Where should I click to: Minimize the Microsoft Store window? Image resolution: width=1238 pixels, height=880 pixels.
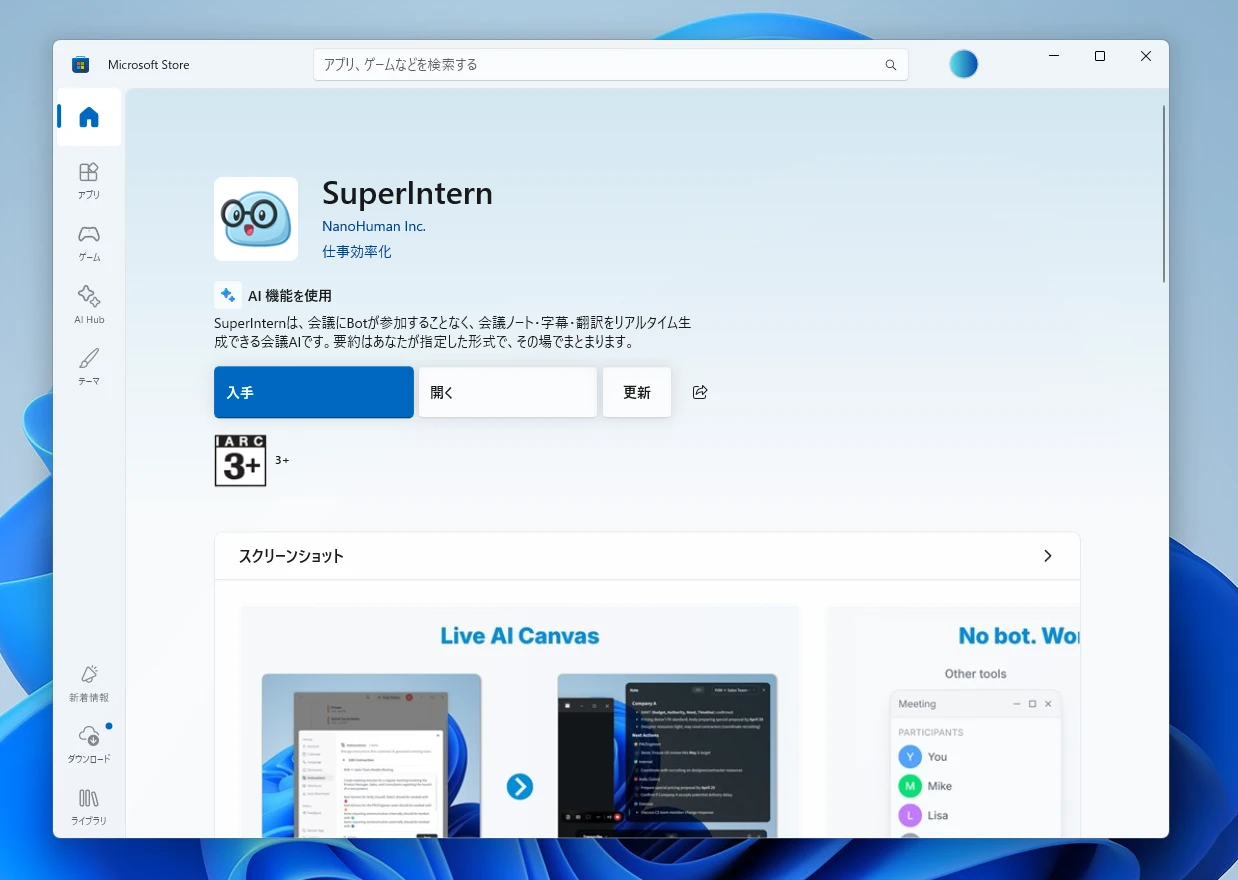(1054, 57)
